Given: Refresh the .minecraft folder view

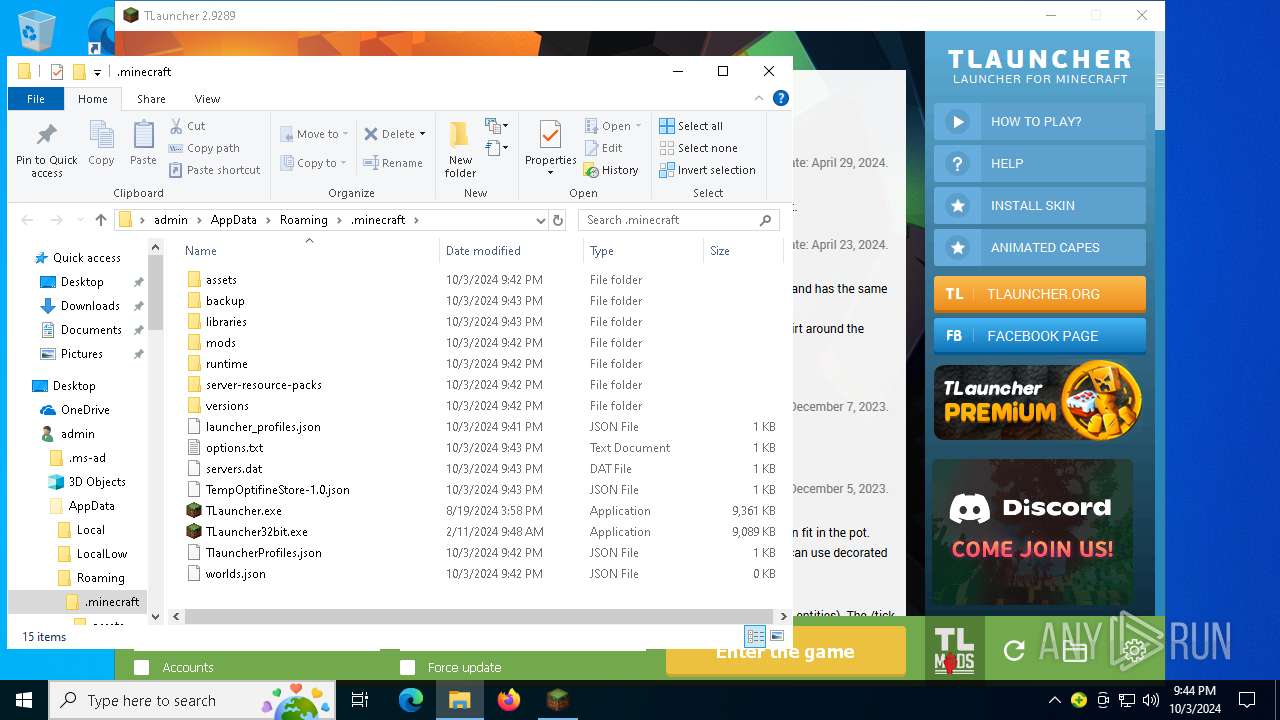Looking at the screenshot, I should [x=558, y=220].
